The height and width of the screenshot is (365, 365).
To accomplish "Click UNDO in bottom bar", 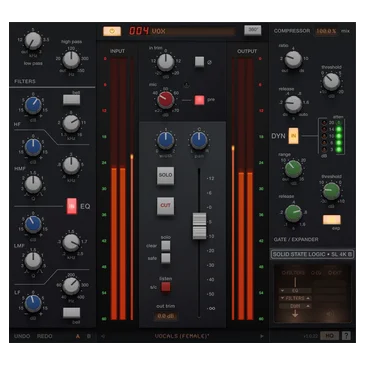I will pyautogui.click(x=22, y=336).
